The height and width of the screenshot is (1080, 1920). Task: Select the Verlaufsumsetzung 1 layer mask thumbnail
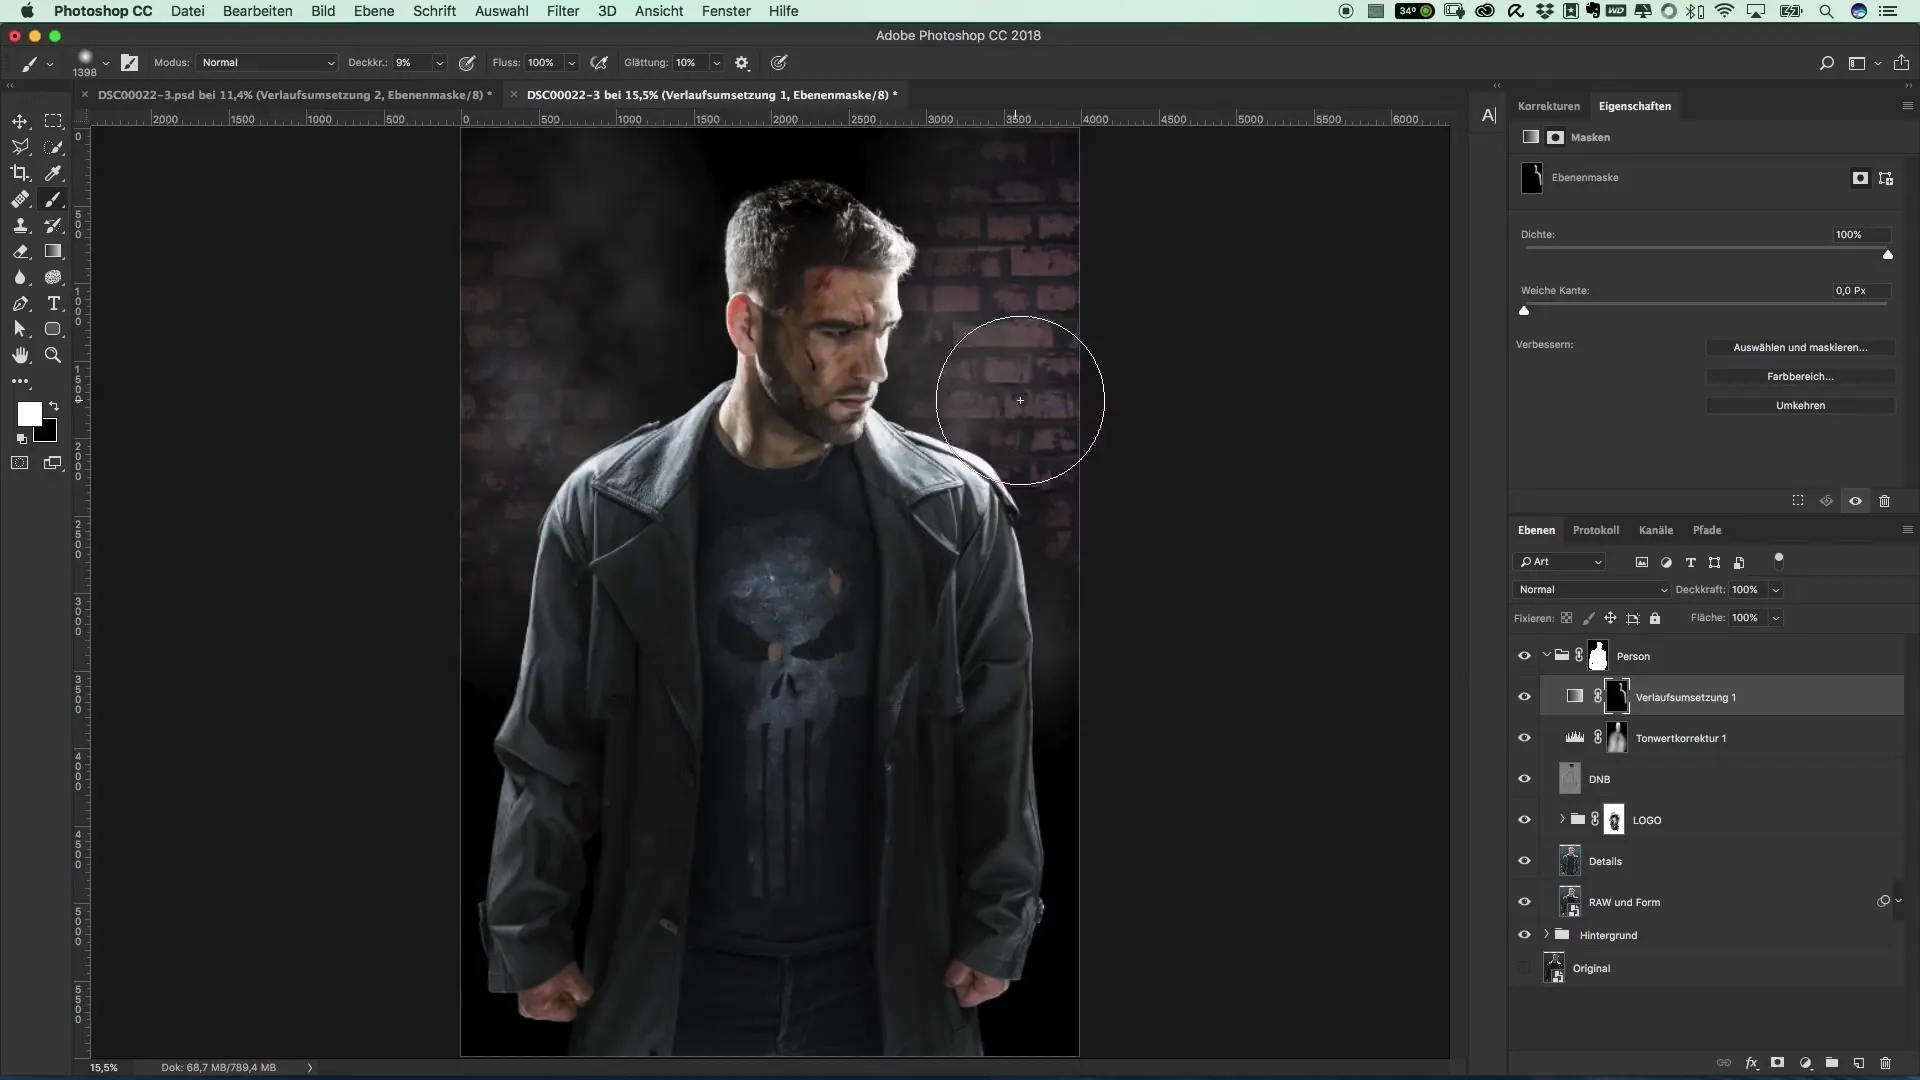(1616, 697)
